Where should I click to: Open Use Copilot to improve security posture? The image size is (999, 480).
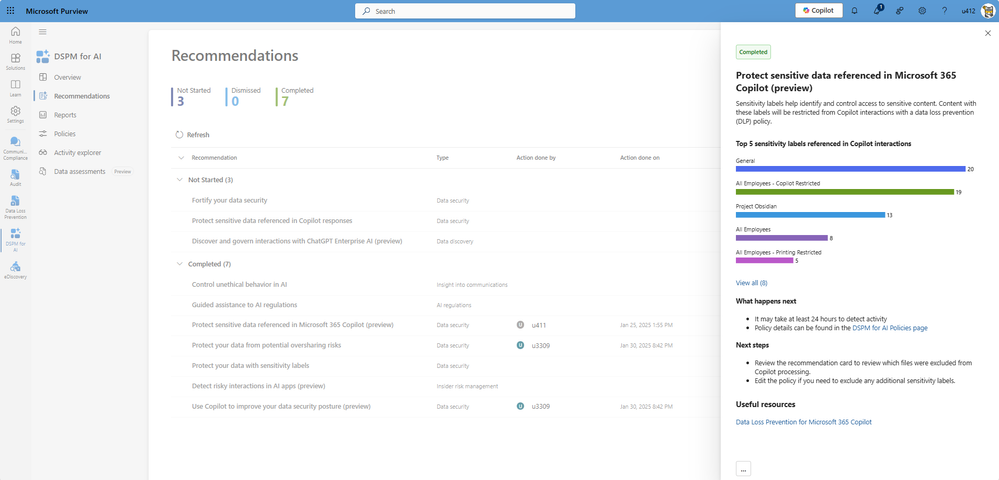tap(281, 406)
